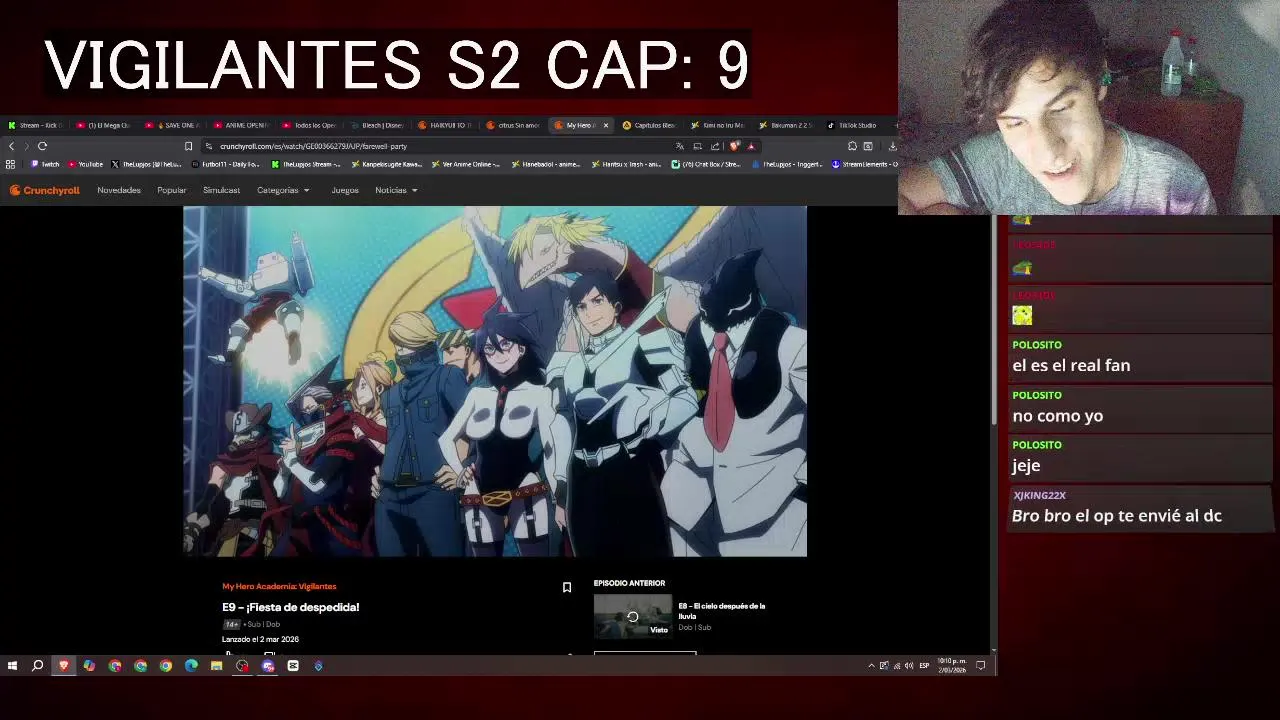This screenshot has width=1280, height=720.
Task: Open the translate page icon
Action: tap(679, 146)
